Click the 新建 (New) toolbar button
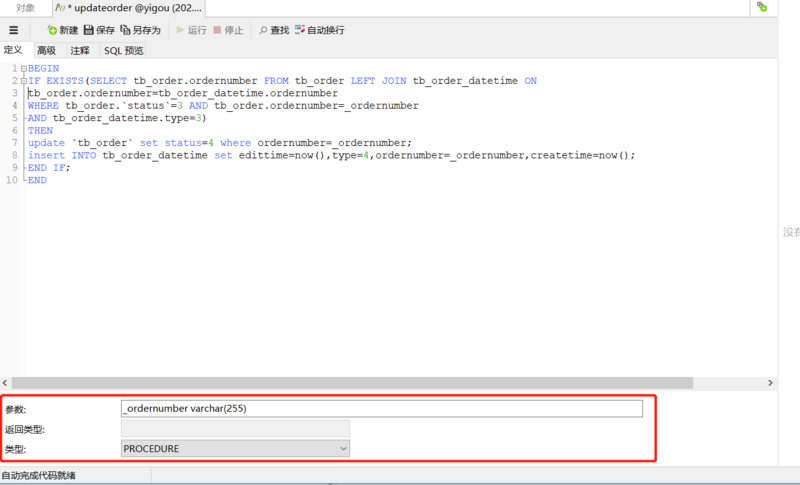This screenshot has width=800, height=485. point(62,30)
